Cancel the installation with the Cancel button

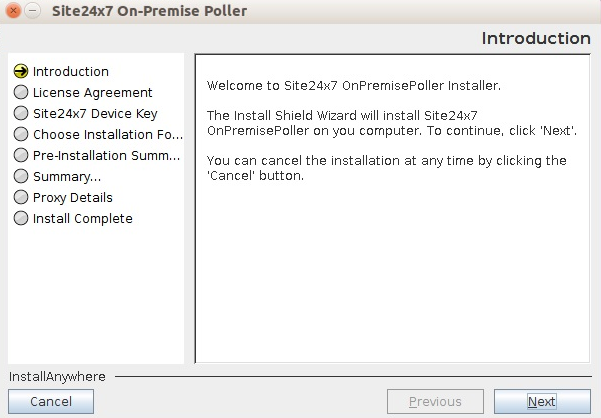coord(51,402)
